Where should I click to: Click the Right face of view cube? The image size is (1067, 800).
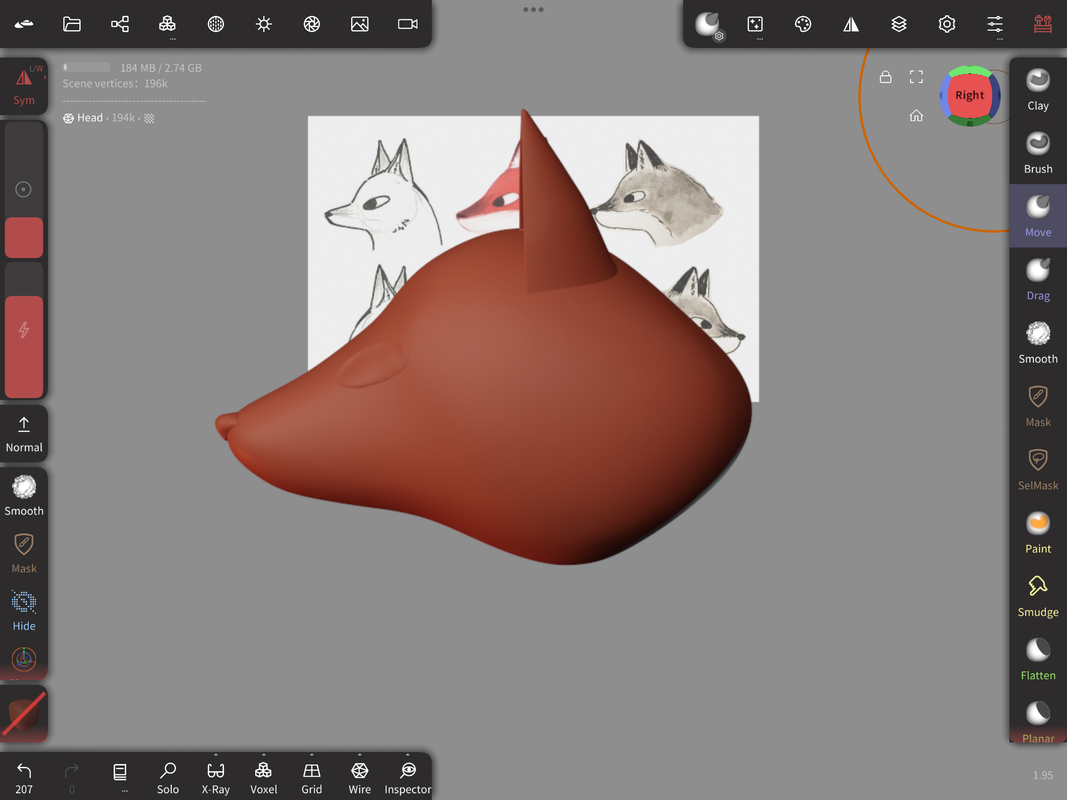point(969,96)
